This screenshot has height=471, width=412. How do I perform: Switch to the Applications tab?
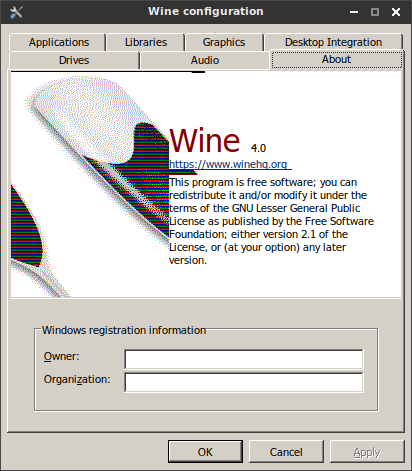click(57, 42)
